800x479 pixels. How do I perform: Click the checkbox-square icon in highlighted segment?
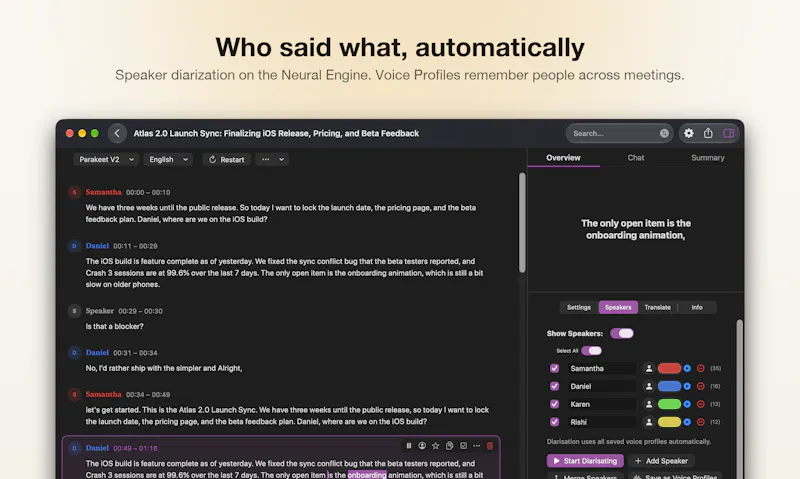463,446
